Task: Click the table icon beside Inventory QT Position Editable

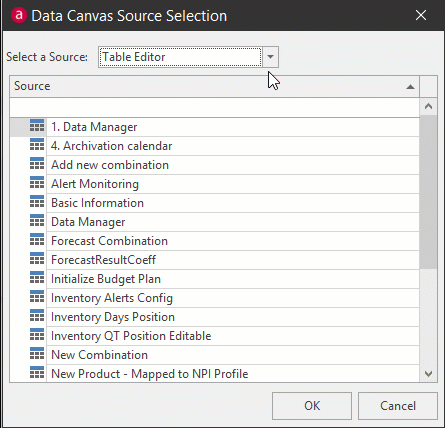Action: (x=37, y=335)
